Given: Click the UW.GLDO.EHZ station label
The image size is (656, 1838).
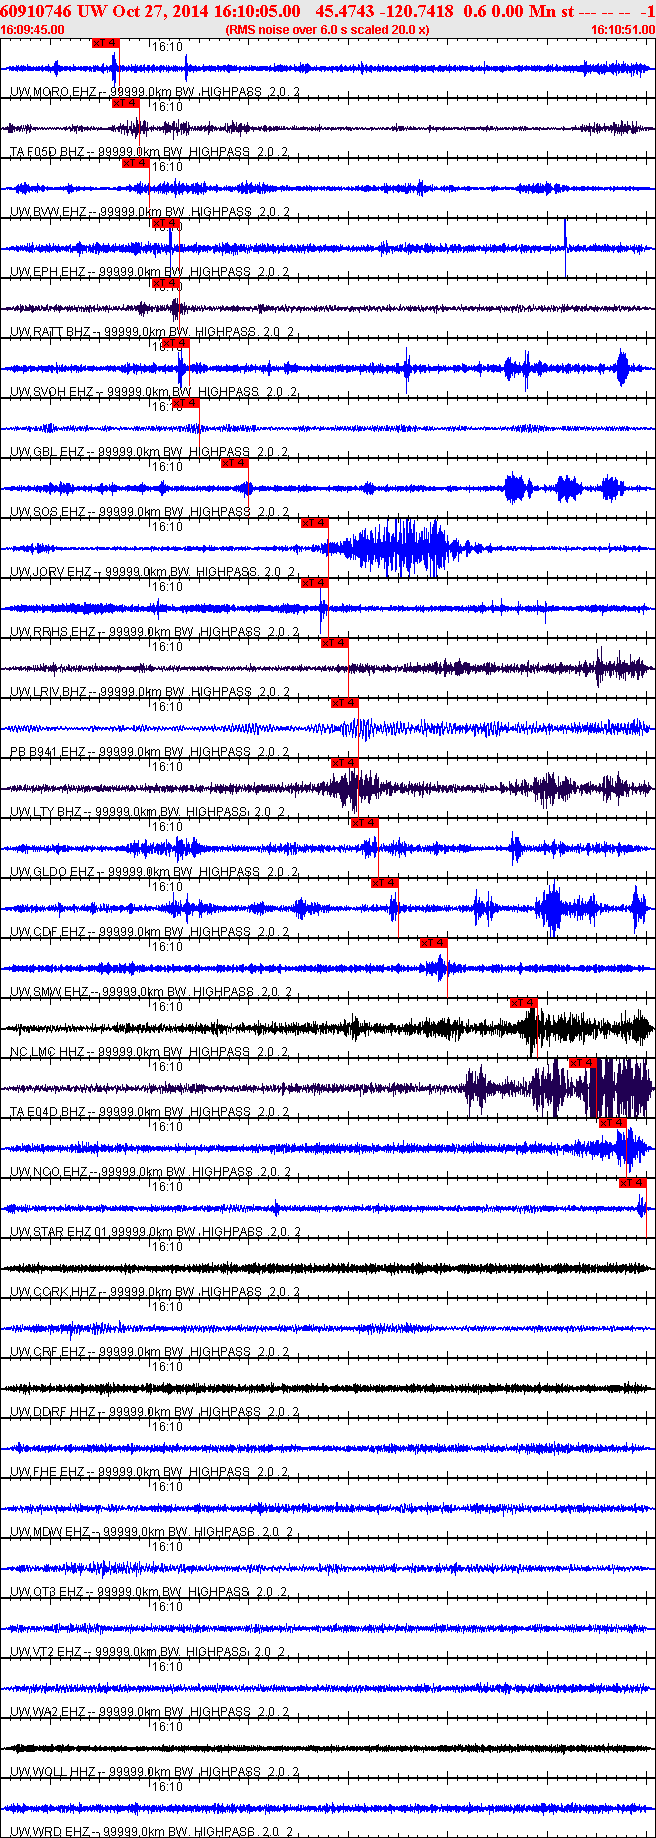Looking at the screenshot, I should 152,872.
